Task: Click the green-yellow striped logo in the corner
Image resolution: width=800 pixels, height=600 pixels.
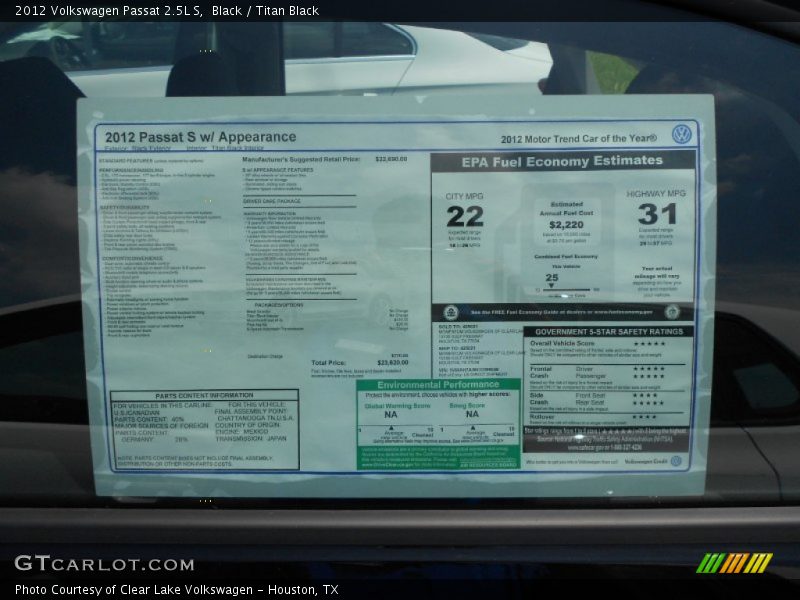Action: 734,563
